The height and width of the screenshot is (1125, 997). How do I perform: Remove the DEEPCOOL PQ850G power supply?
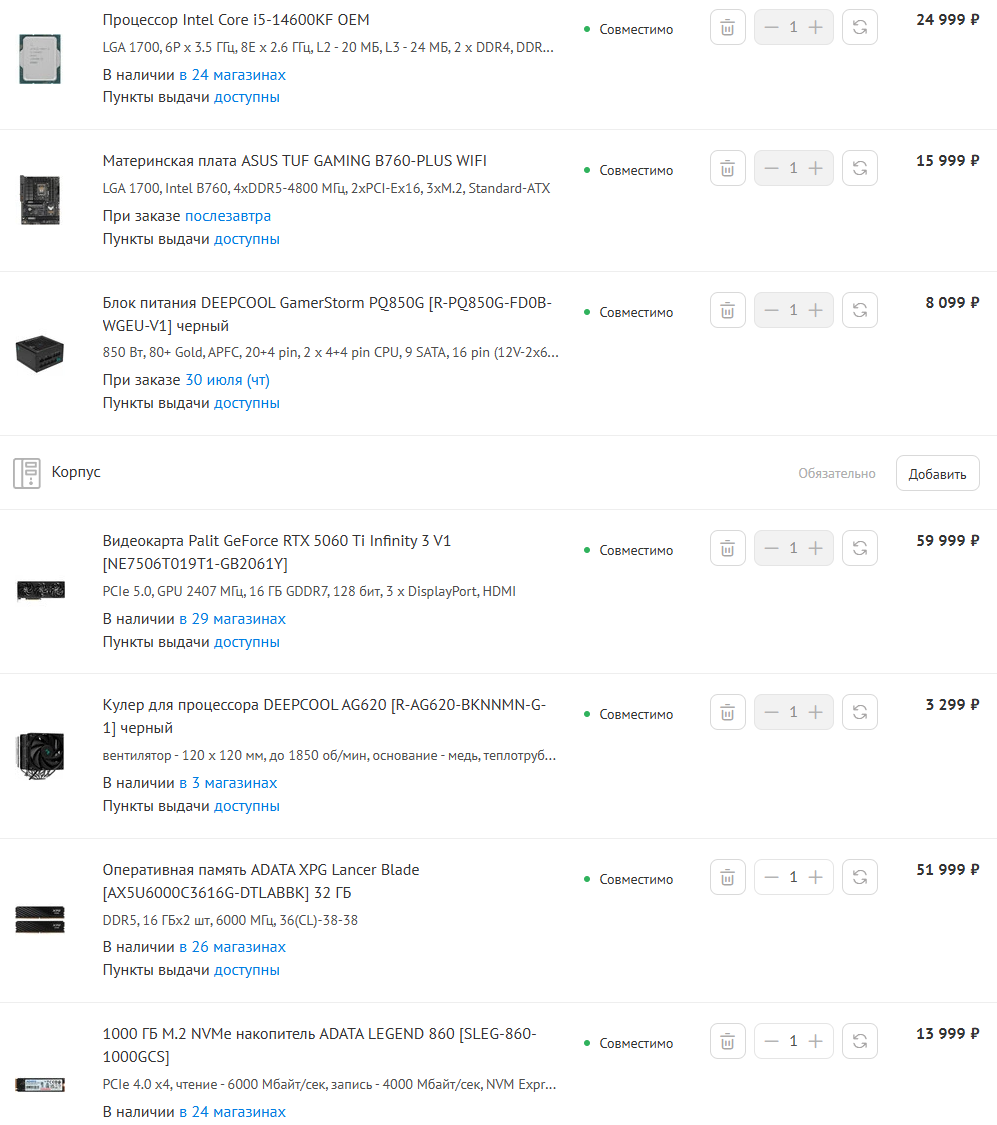pyautogui.click(x=727, y=311)
